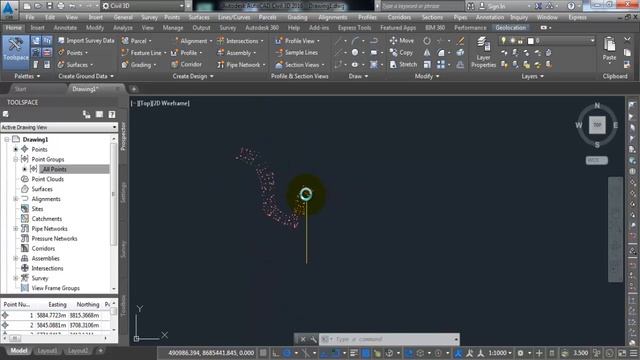Toggle the layer lock icon in Layers
The height and width of the screenshot is (360, 640).
tap(520, 40)
